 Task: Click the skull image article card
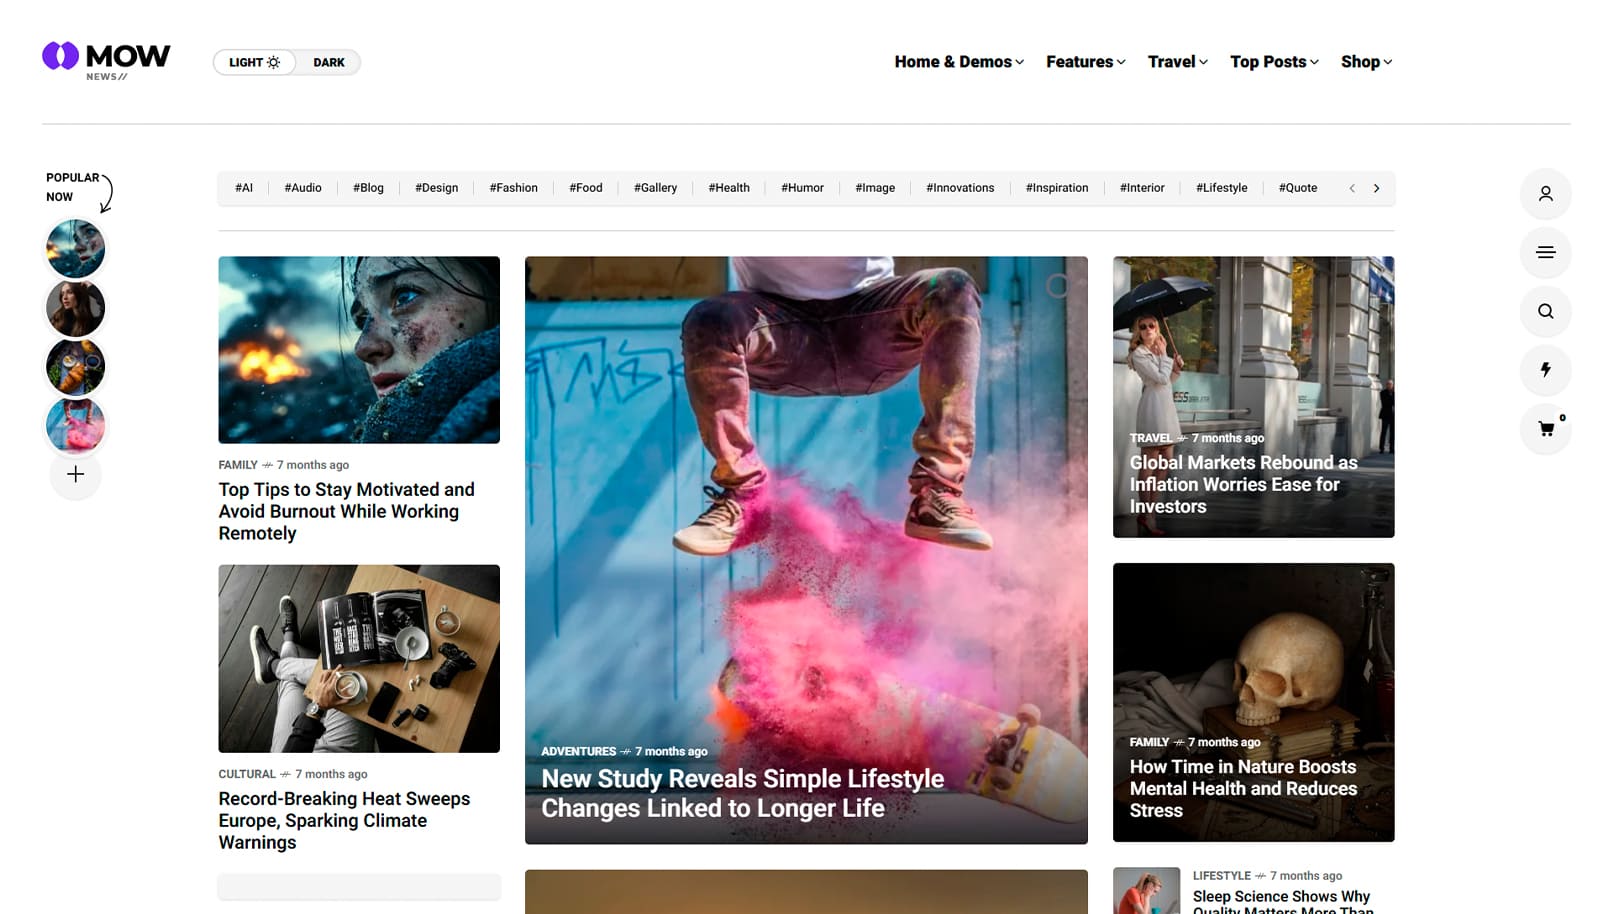point(1253,702)
